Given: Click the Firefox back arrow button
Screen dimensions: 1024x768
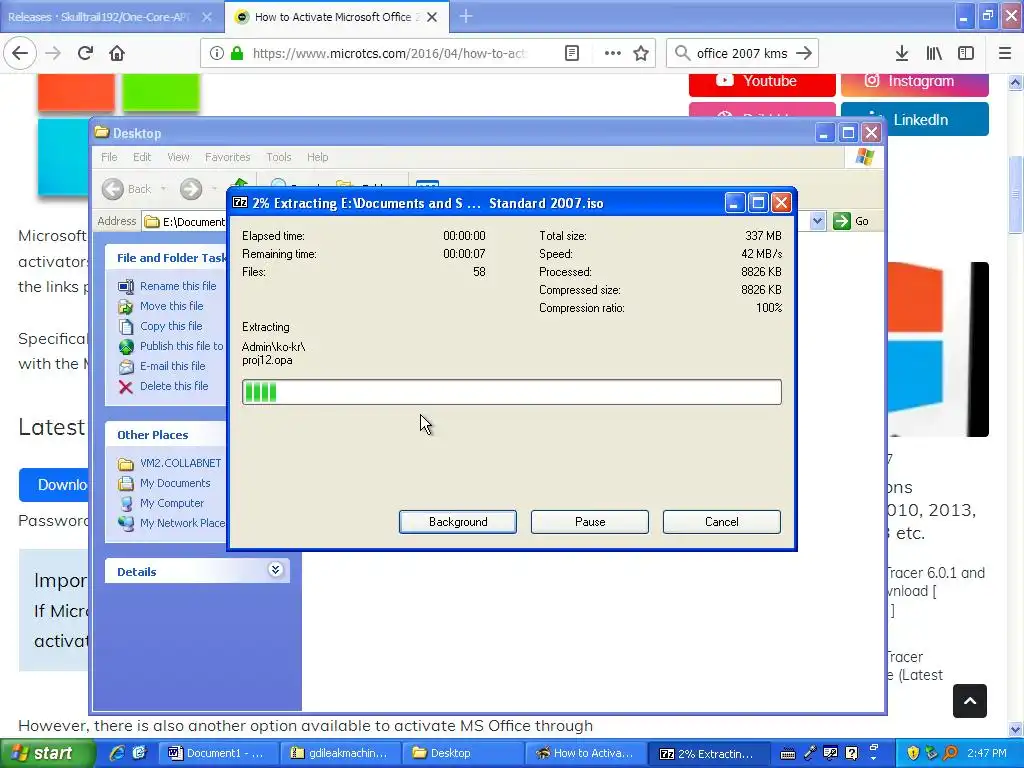Looking at the screenshot, I should click(x=20, y=53).
